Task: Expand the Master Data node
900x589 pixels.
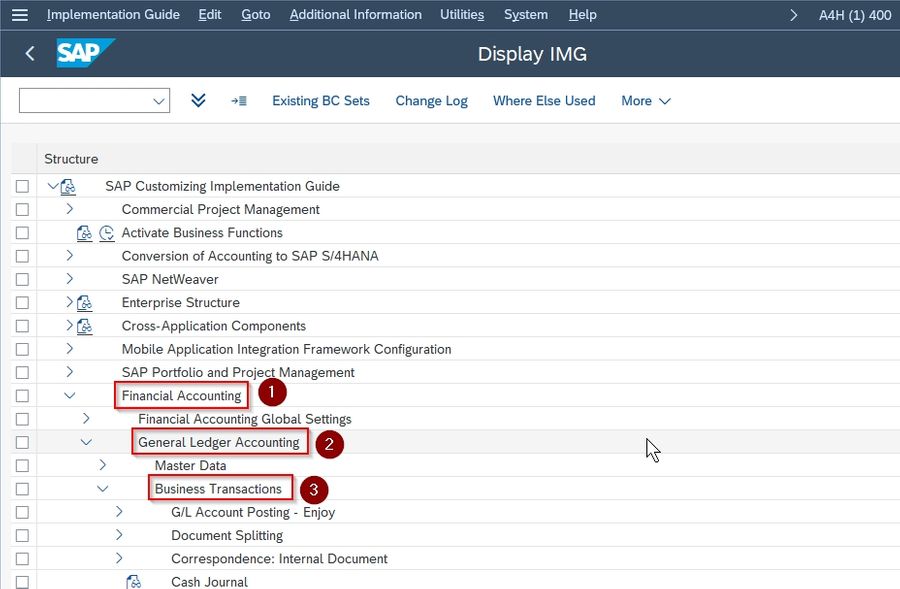Action: click(103, 464)
